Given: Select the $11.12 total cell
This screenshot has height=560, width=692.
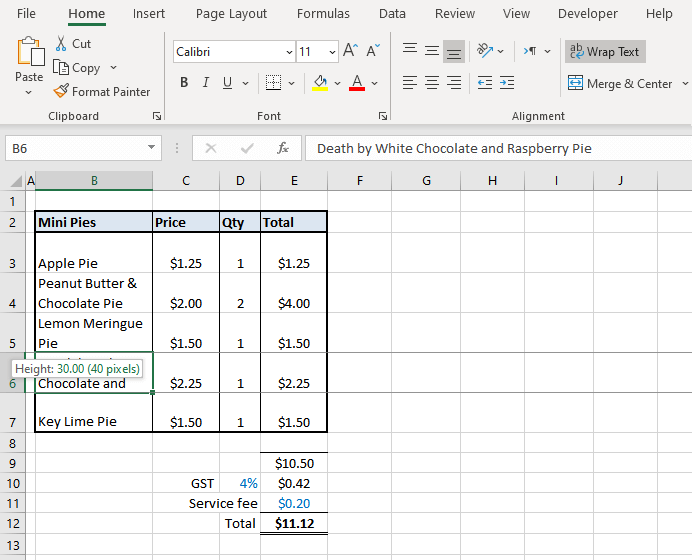Looking at the screenshot, I should [x=294, y=523].
